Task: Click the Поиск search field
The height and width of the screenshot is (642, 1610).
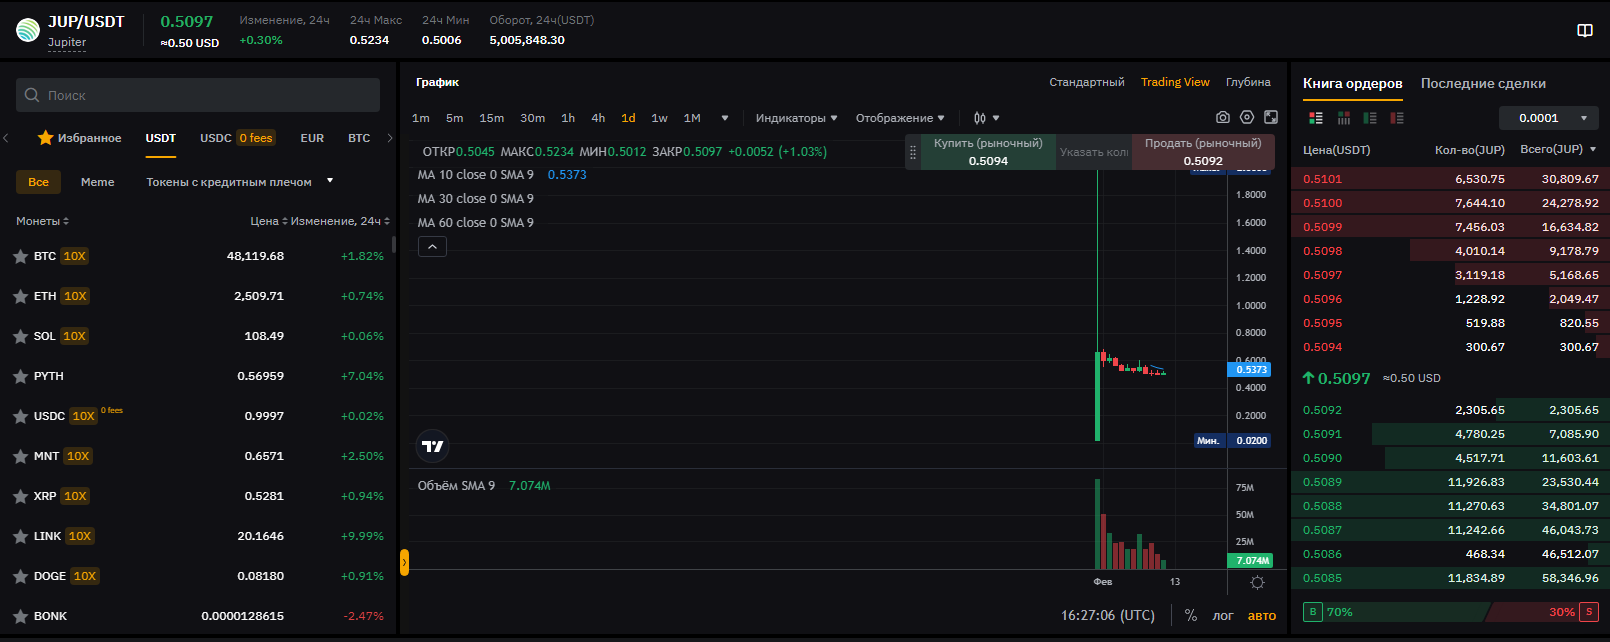Action: click(x=198, y=95)
